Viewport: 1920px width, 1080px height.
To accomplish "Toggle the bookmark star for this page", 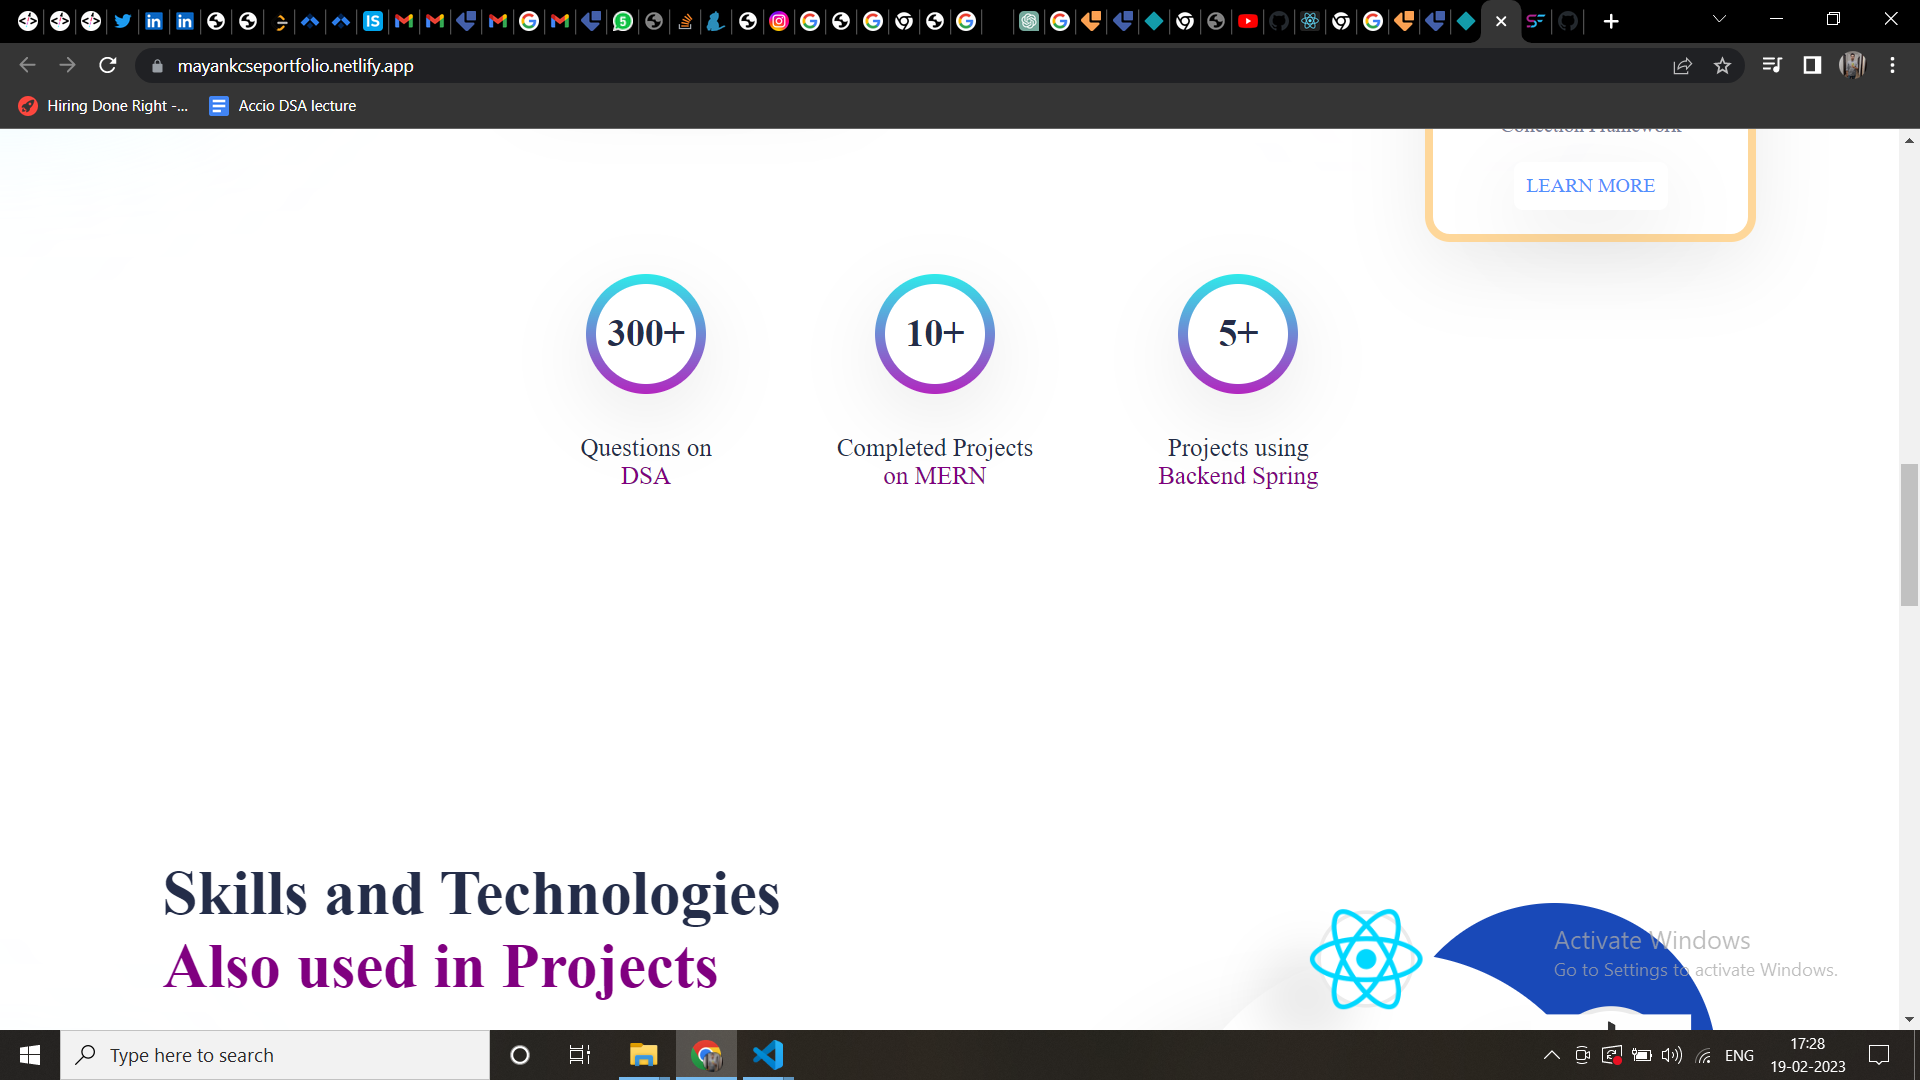I will 1722,65.
